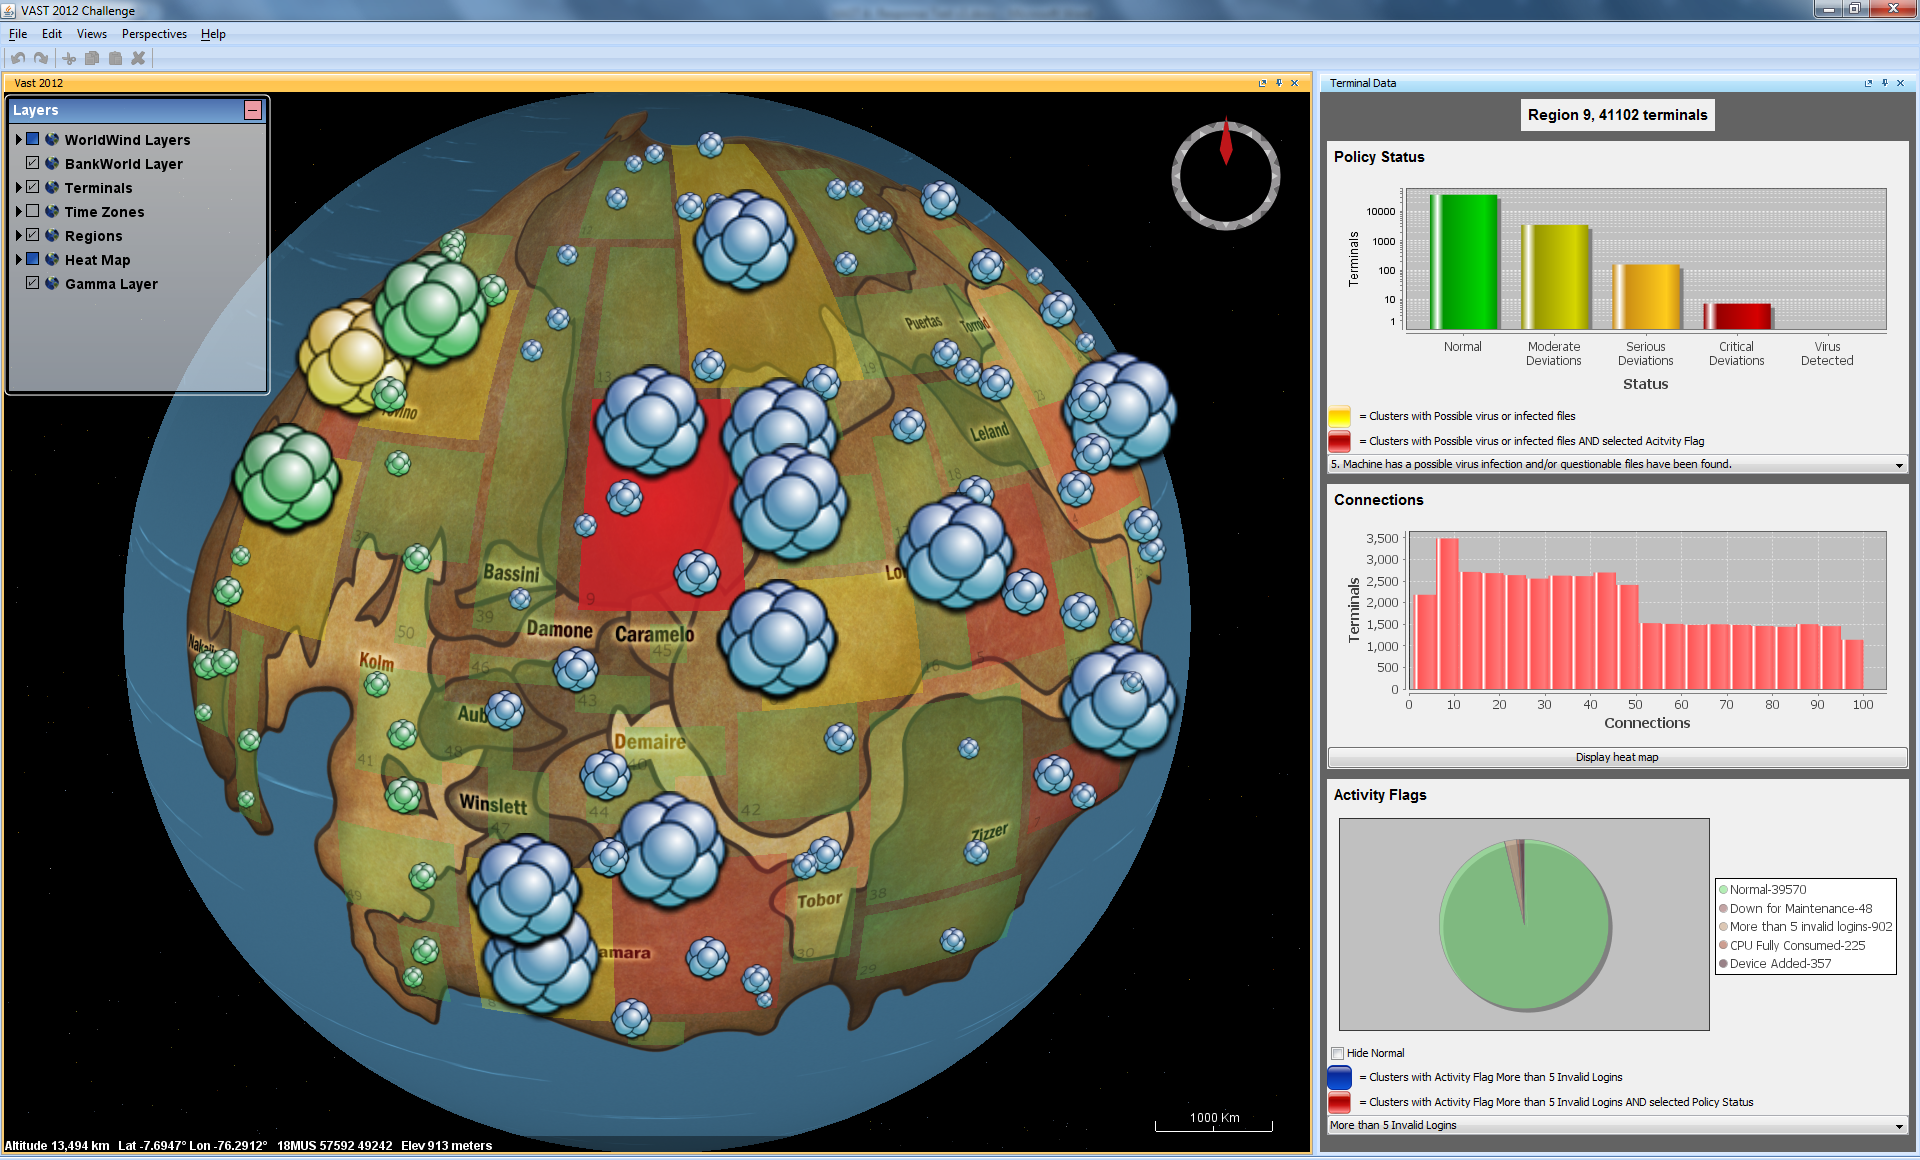Toggle the Heat Map layer checkbox

33,259
